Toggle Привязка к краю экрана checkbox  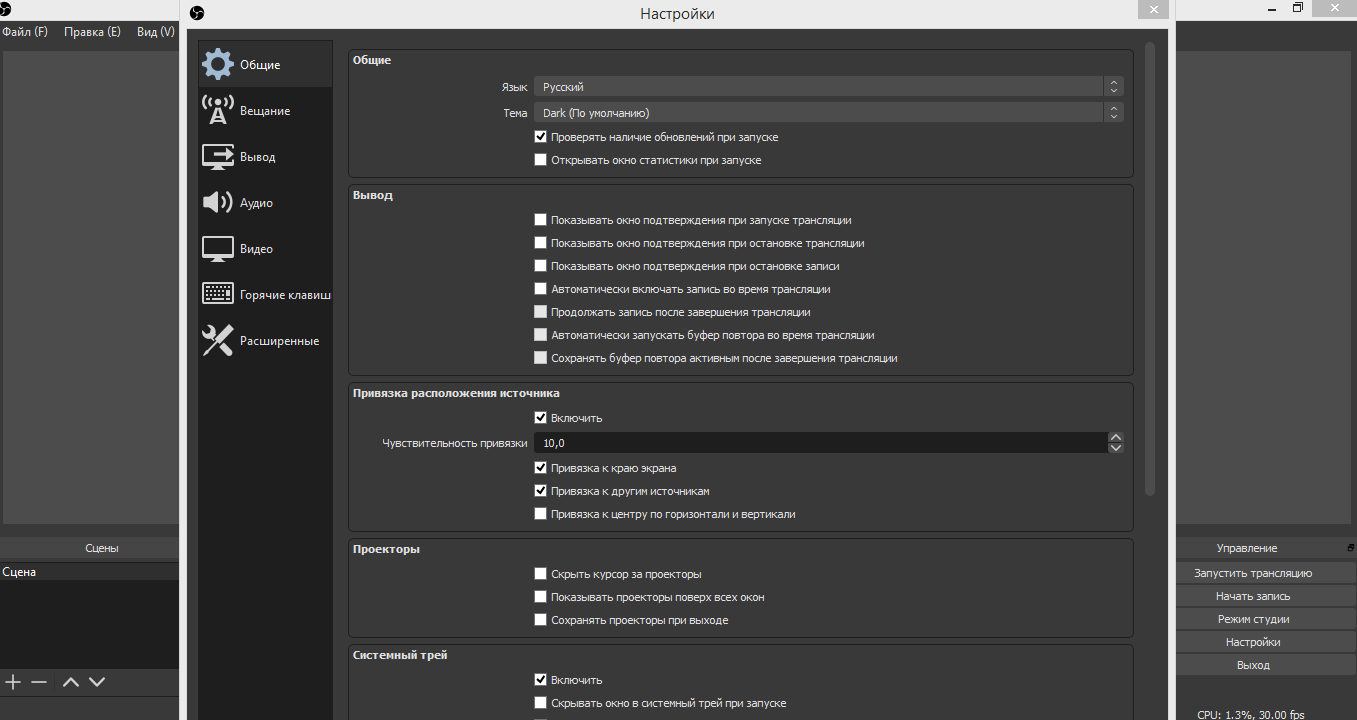(541, 468)
